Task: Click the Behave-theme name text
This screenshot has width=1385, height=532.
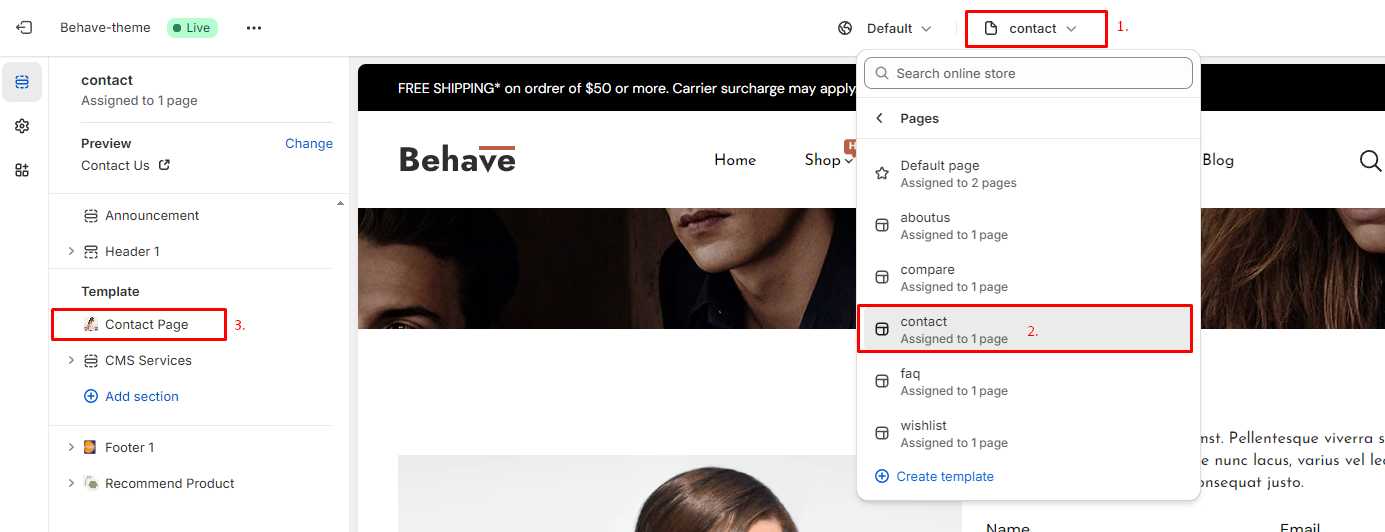Action: point(105,28)
